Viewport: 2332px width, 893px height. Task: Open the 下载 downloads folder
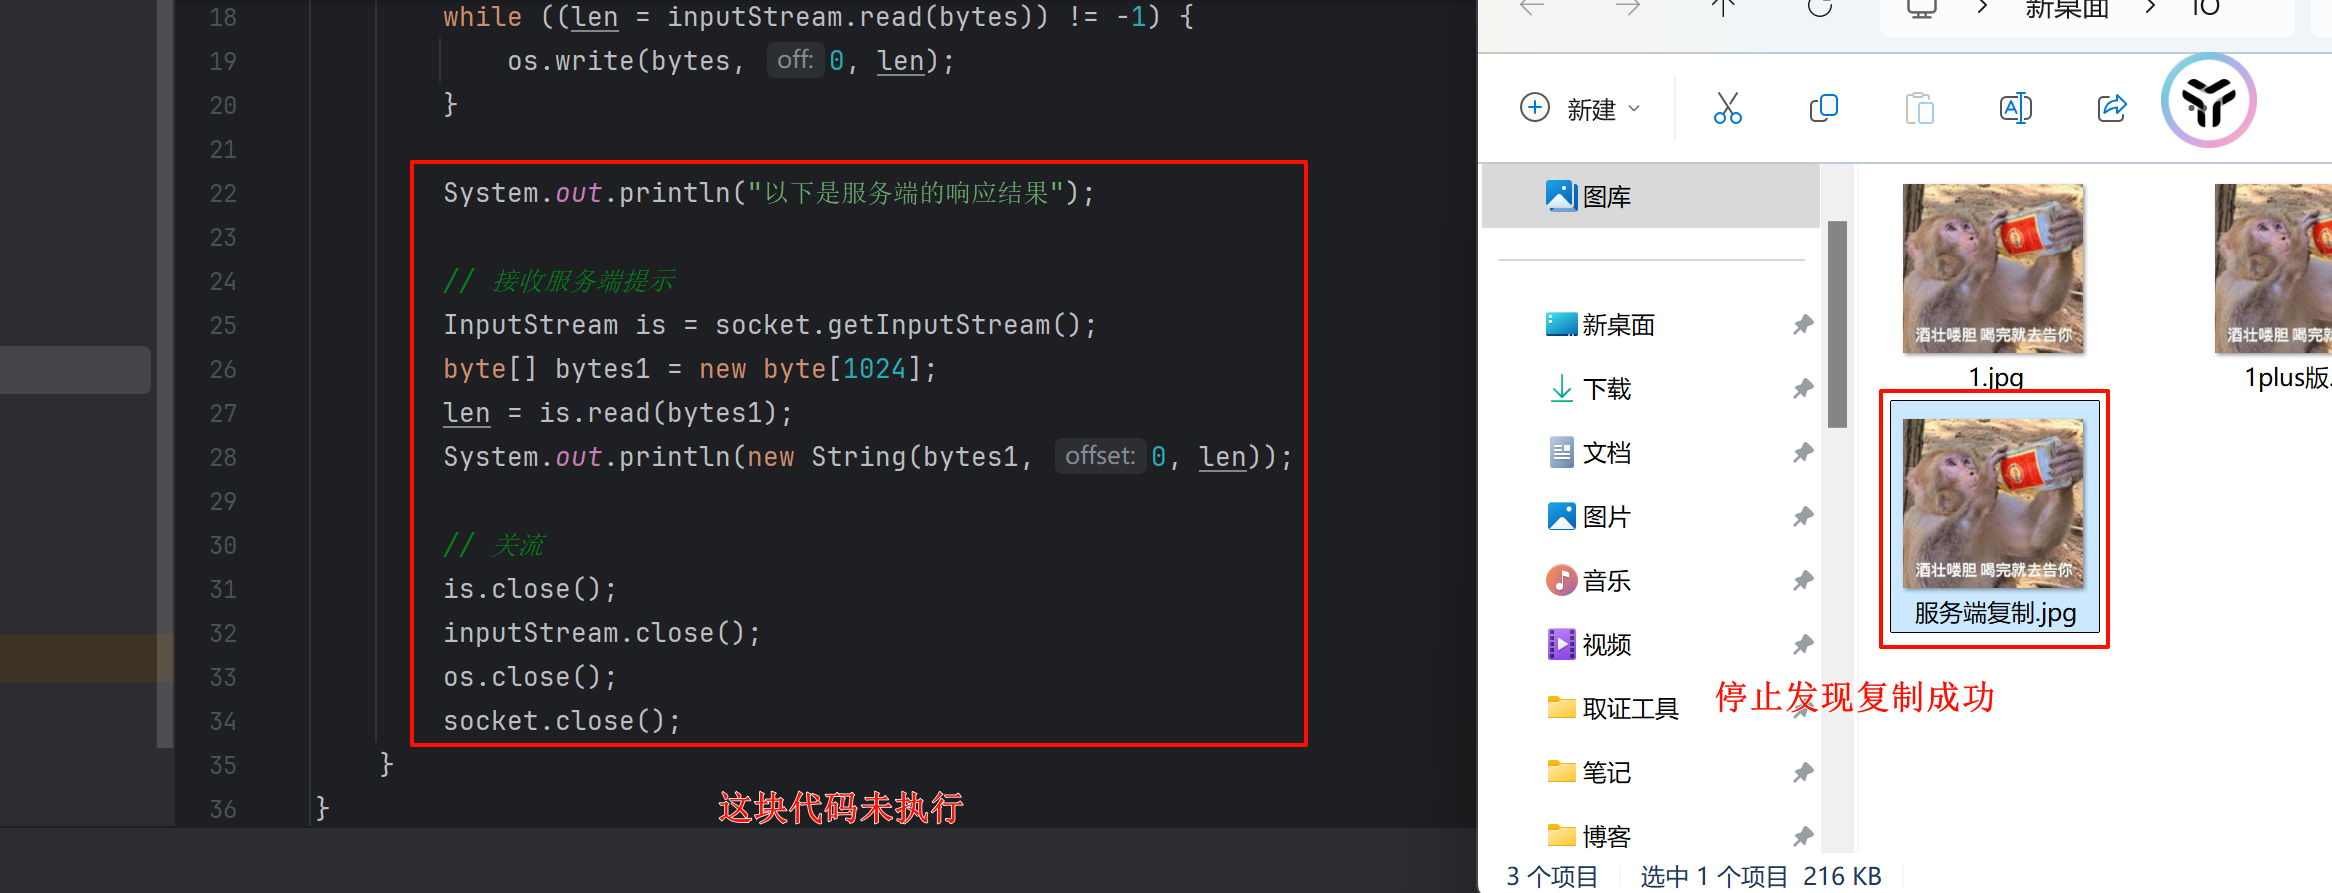1606,389
